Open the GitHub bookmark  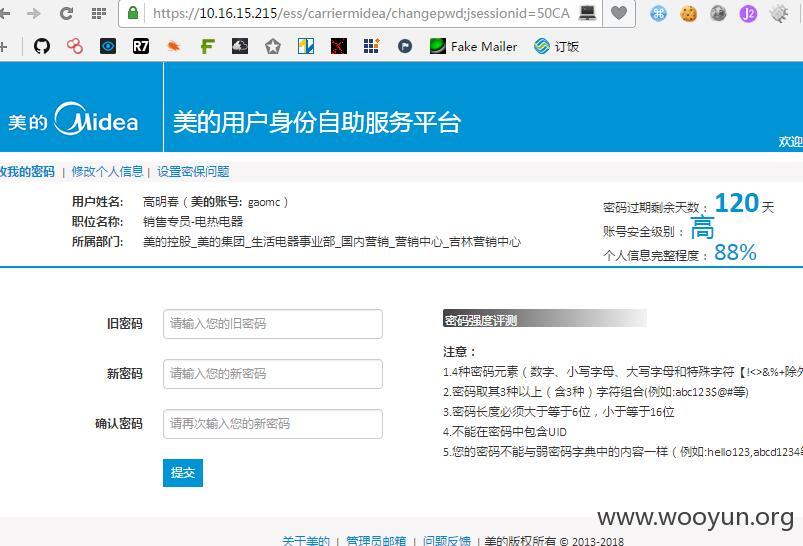click(x=42, y=47)
